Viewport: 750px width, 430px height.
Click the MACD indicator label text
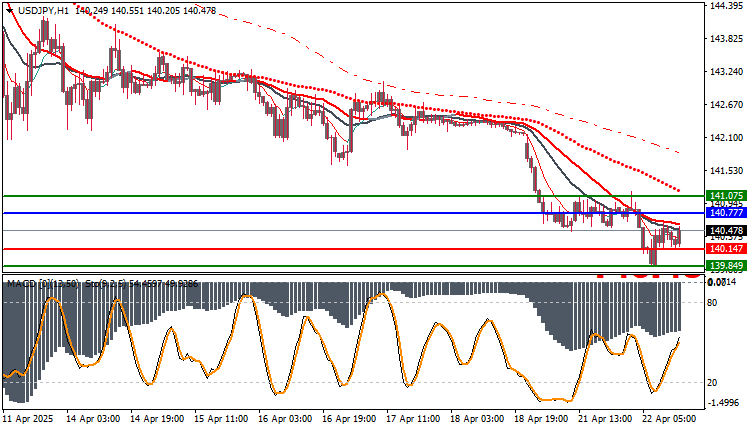[x=43, y=284]
